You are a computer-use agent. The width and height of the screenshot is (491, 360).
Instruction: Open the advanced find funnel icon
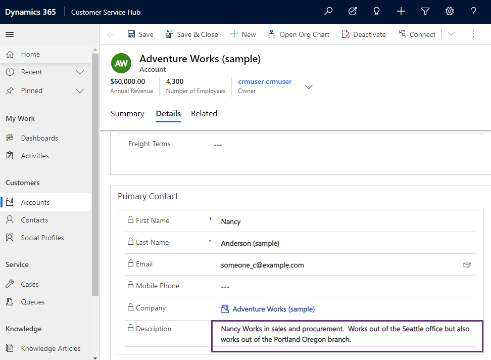tap(425, 11)
